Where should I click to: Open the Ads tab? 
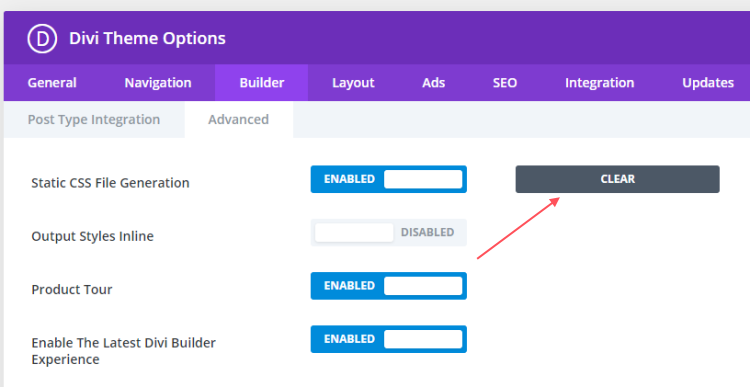(x=433, y=83)
